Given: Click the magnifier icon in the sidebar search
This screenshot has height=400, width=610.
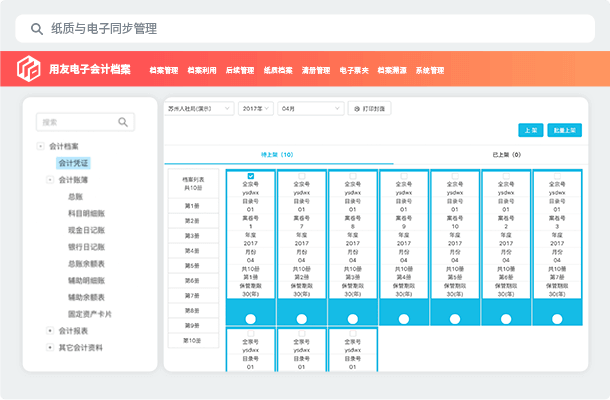Looking at the screenshot, I should tap(123, 122).
